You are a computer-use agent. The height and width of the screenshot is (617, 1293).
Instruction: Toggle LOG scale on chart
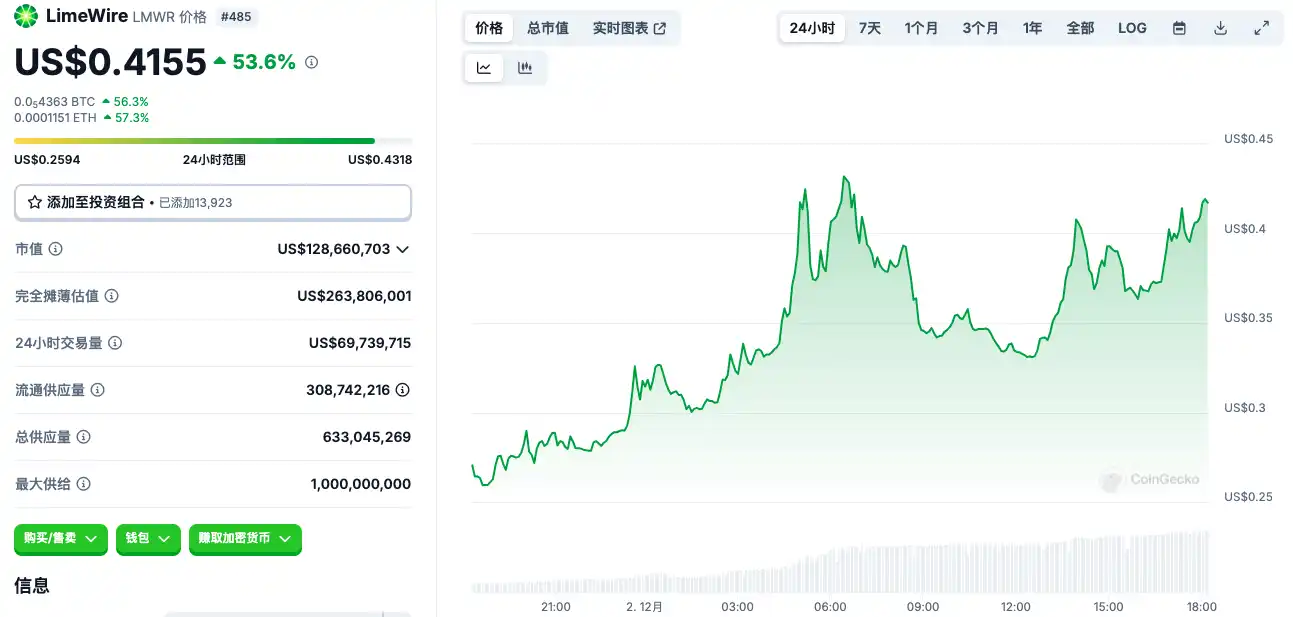click(1132, 28)
